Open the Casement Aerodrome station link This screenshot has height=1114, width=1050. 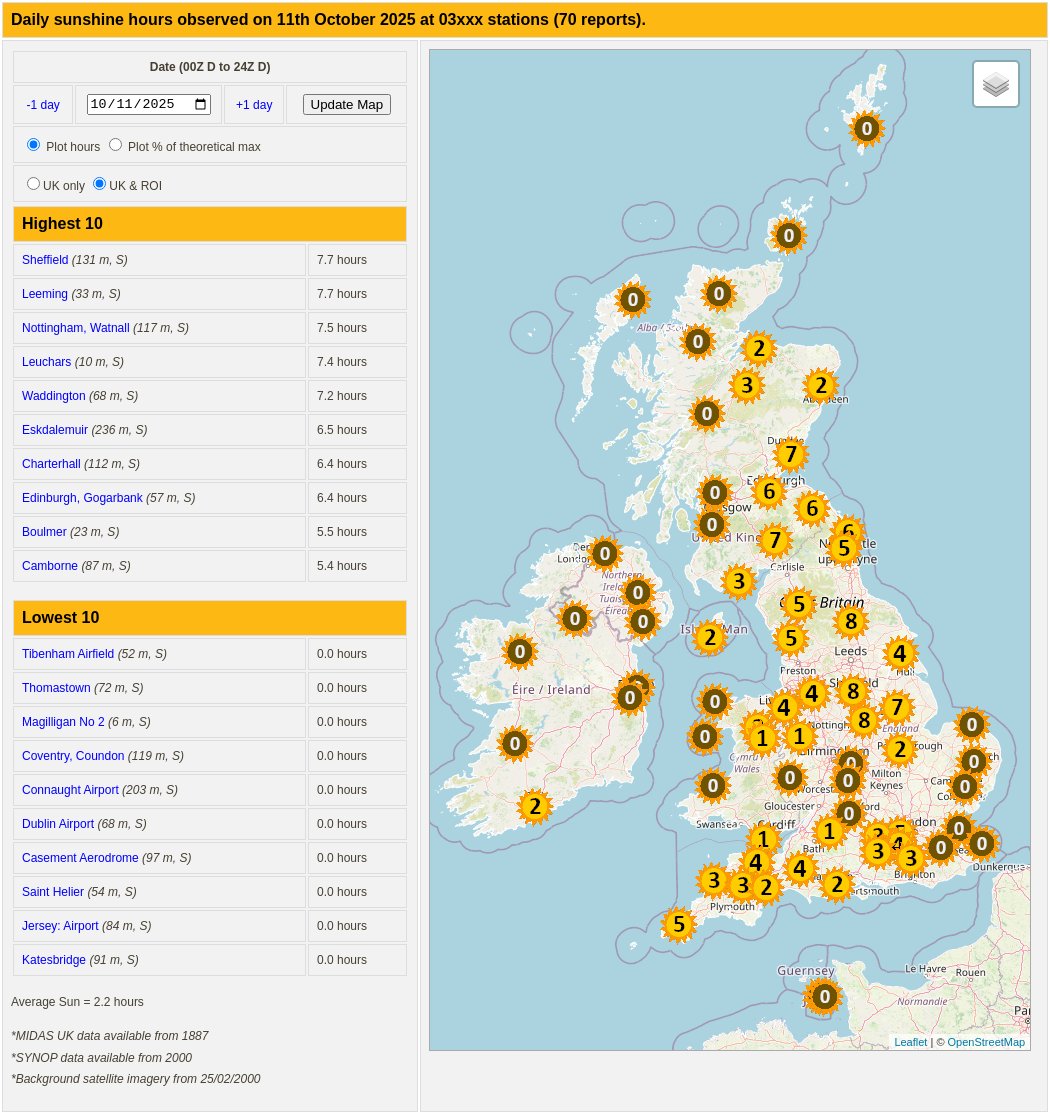[80, 858]
